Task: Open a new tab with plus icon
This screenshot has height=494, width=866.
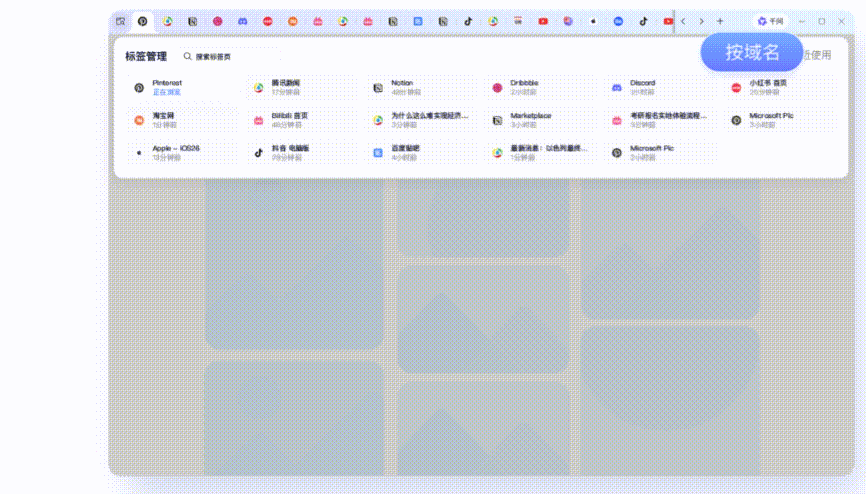Action: (x=720, y=21)
